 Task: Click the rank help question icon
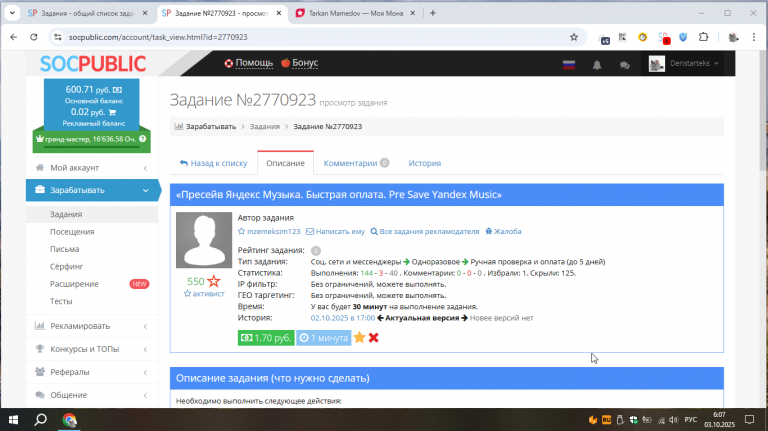click(143, 139)
